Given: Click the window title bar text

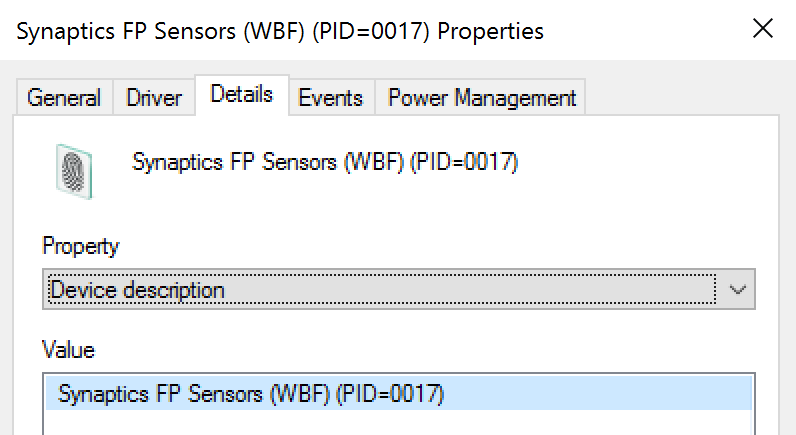Looking at the screenshot, I should coord(280,31).
